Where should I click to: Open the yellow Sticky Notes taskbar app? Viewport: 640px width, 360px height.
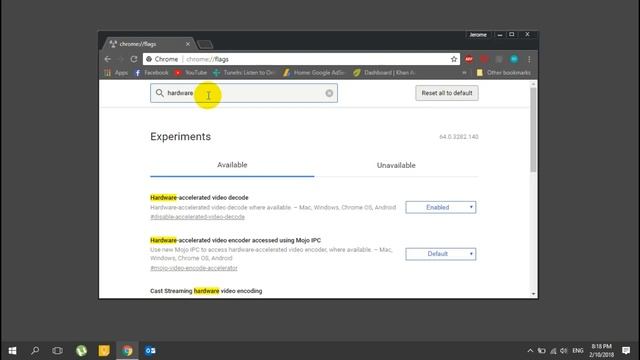click(x=104, y=351)
